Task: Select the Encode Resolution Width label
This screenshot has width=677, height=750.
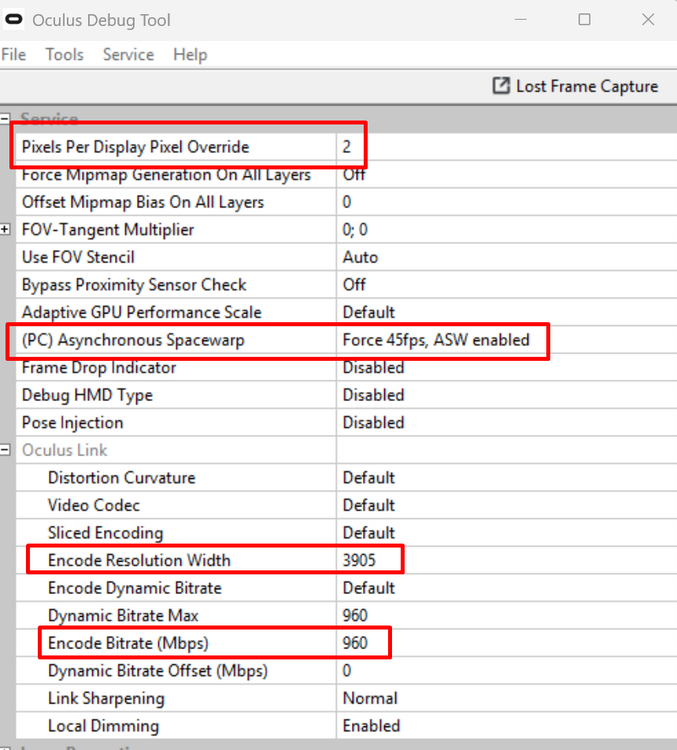Action: pos(139,561)
